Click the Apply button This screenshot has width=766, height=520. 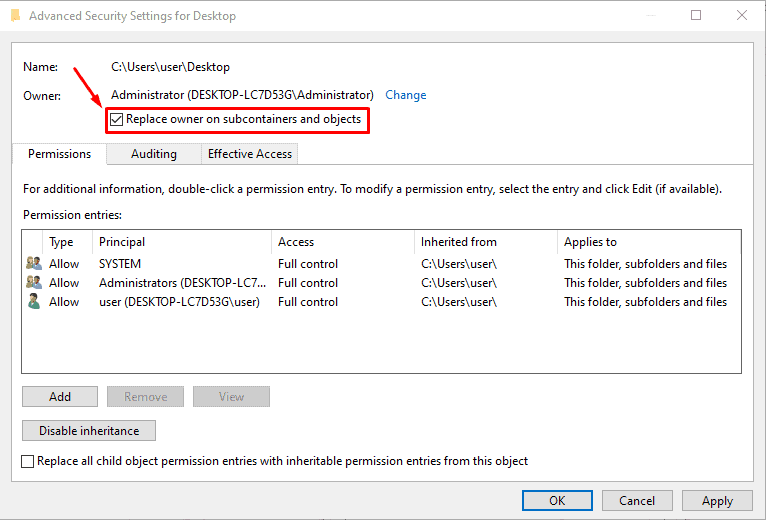[717, 500]
